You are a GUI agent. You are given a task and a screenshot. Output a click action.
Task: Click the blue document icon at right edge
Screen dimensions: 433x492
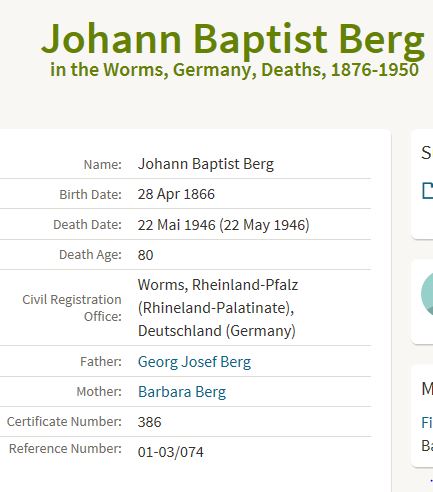[x=428, y=191]
